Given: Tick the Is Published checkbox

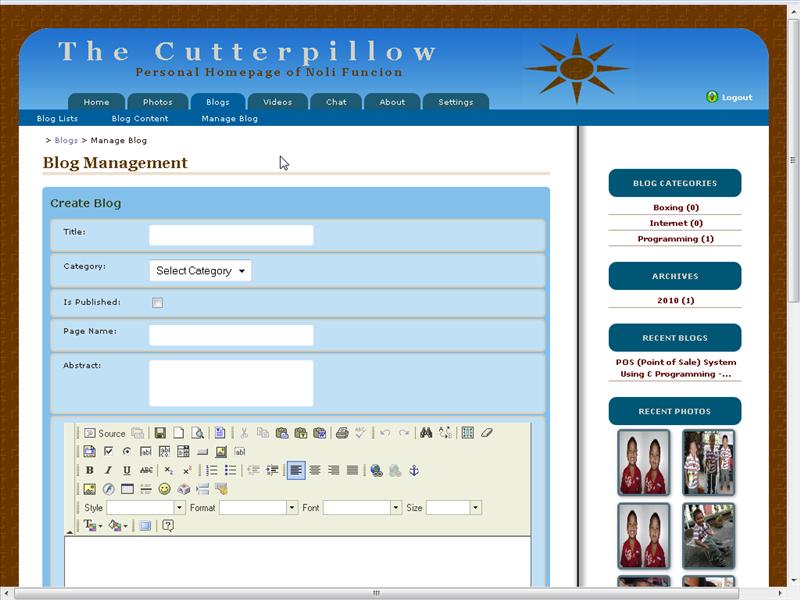Looking at the screenshot, I should pyautogui.click(x=157, y=303).
